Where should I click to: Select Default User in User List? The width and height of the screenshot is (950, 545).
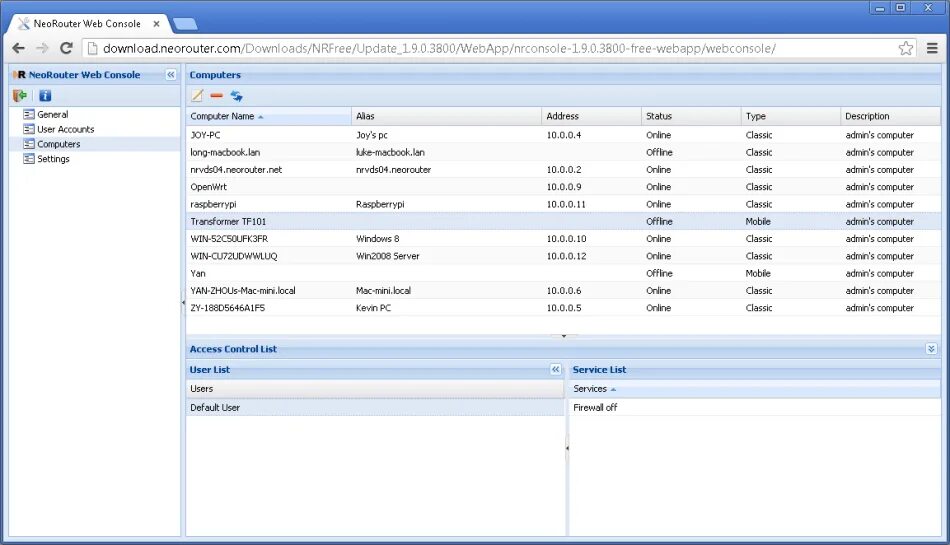(x=375, y=408)
